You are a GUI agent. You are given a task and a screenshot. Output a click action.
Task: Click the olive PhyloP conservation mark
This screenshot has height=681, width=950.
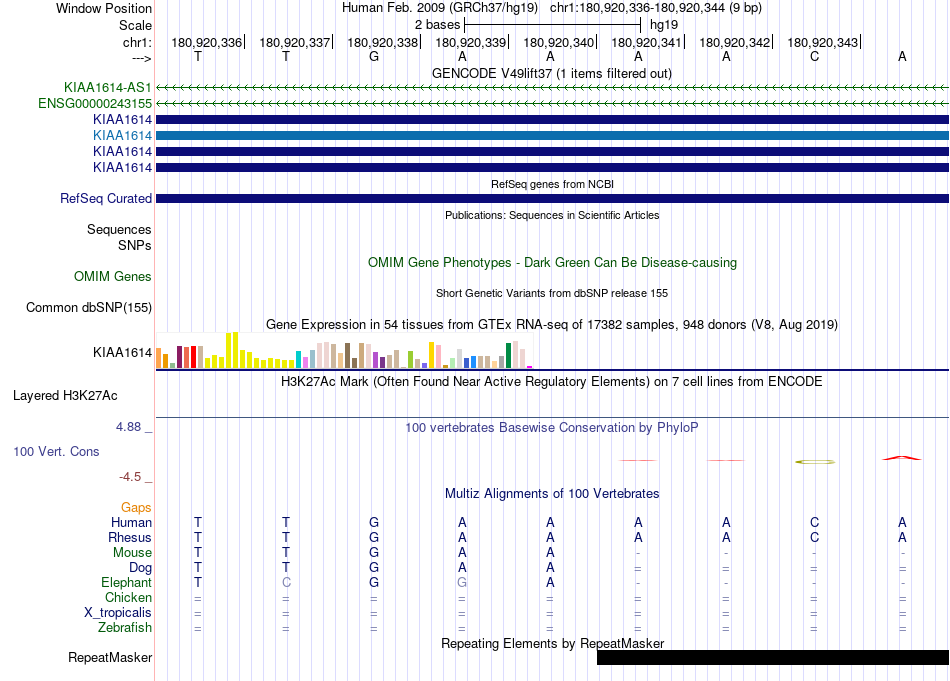815,462
